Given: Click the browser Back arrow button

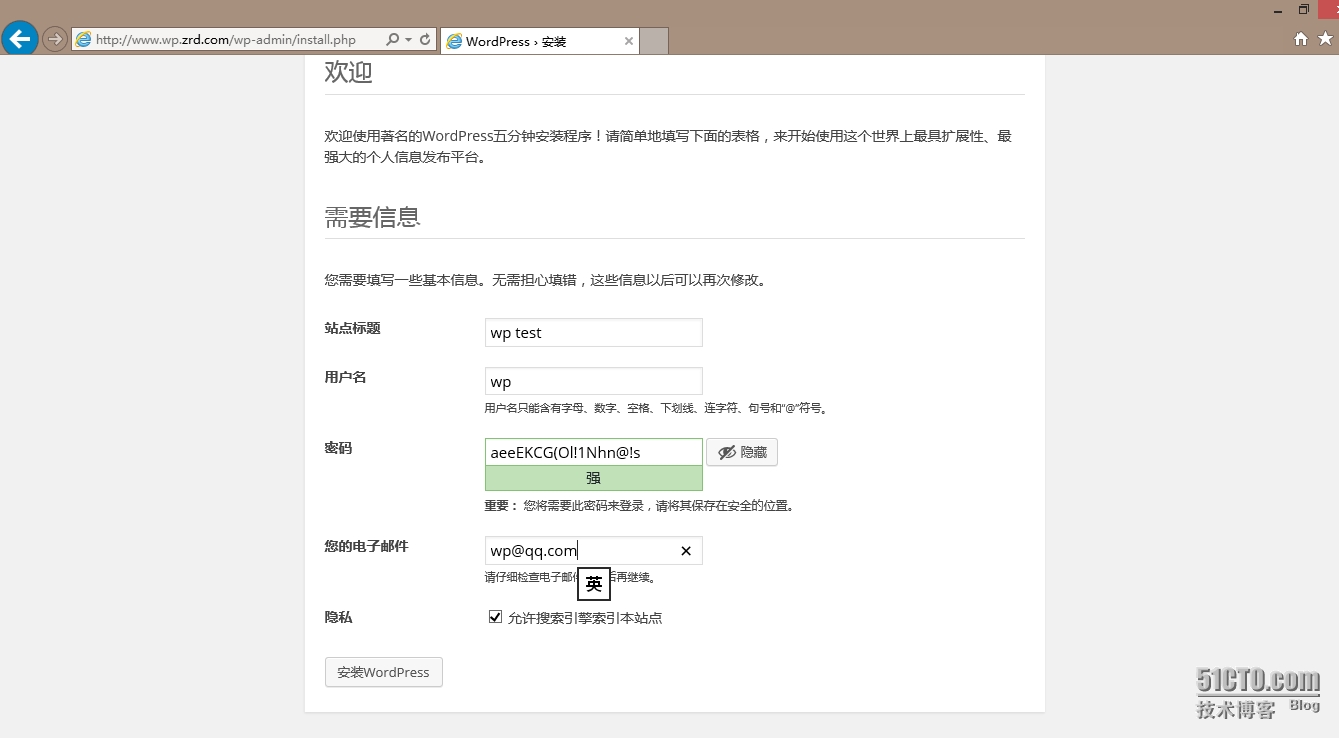Looking at the screenshot, I should 20,39.
